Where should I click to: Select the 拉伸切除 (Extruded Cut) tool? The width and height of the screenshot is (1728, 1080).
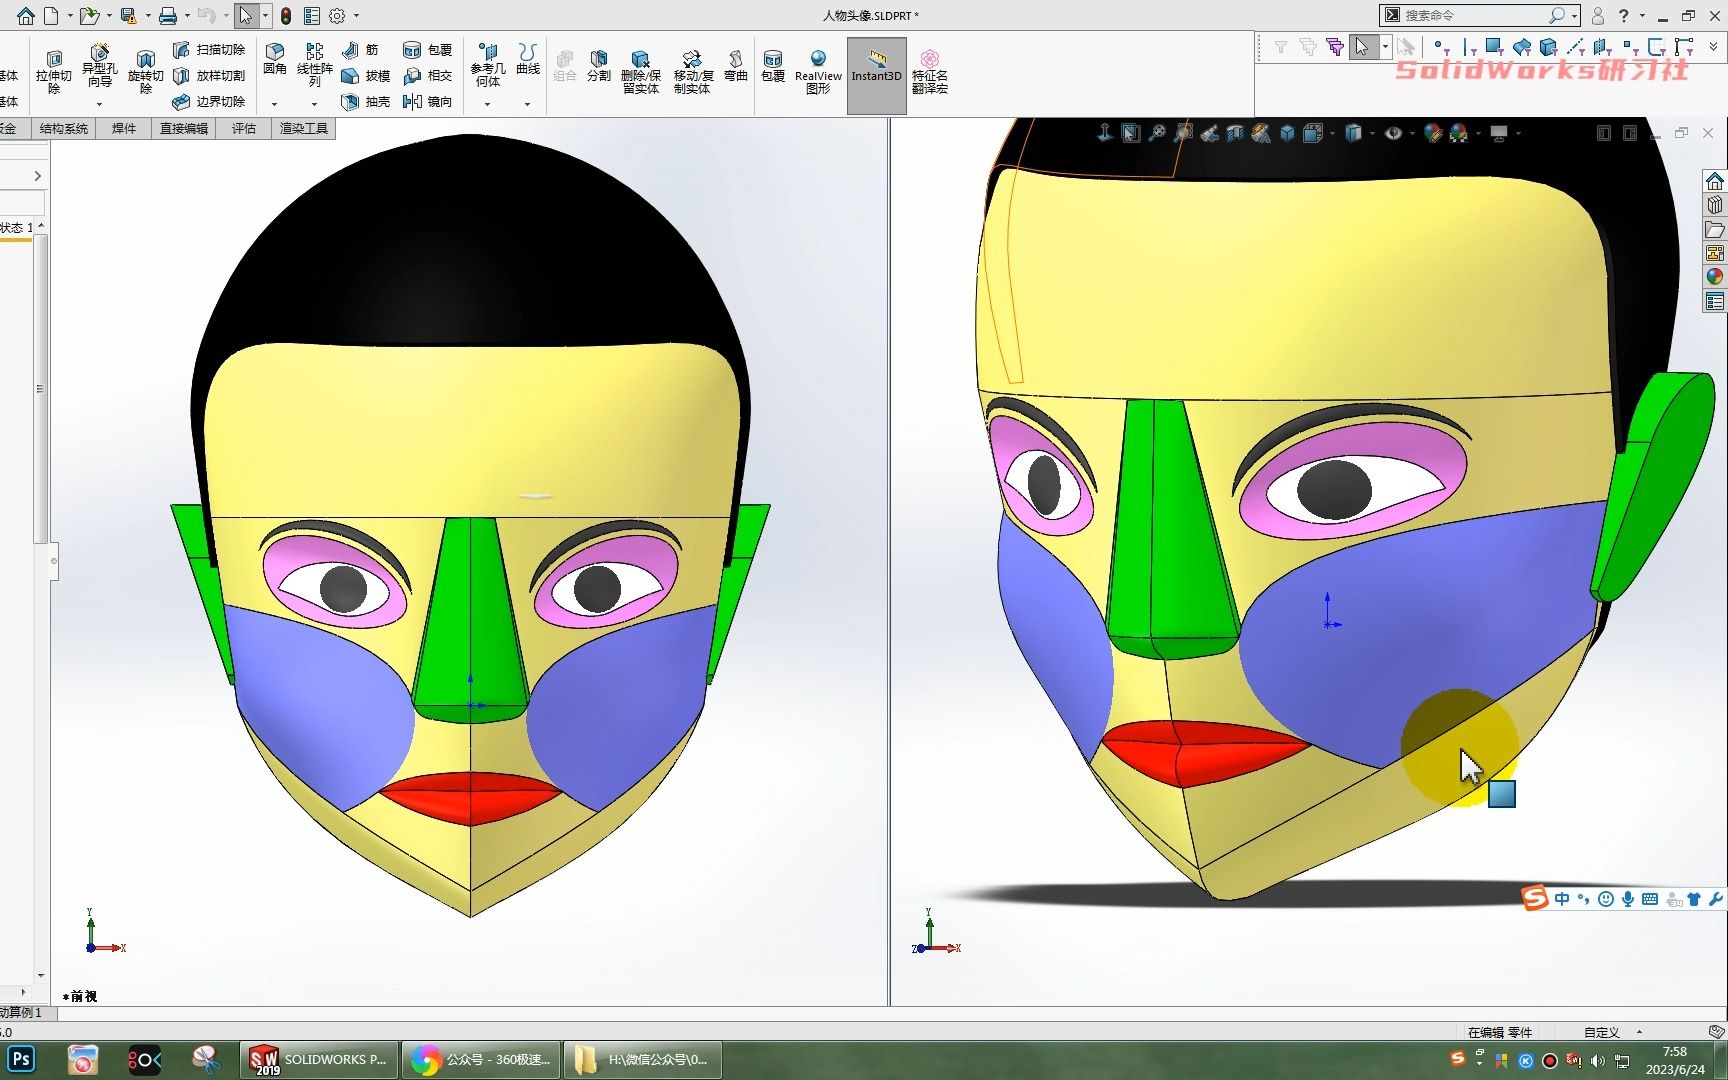point(54,72)
